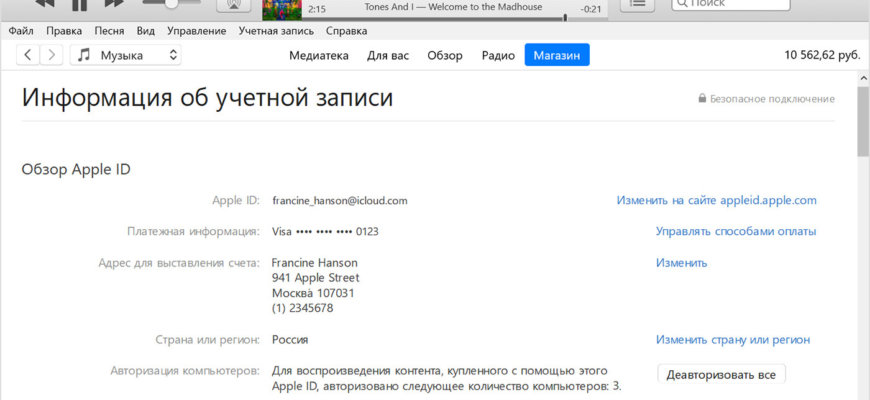Image resolution: width=870 pixels, height=400 pixels.
Task: Open Управлять способами оплаты link
Action: [736, 231]
